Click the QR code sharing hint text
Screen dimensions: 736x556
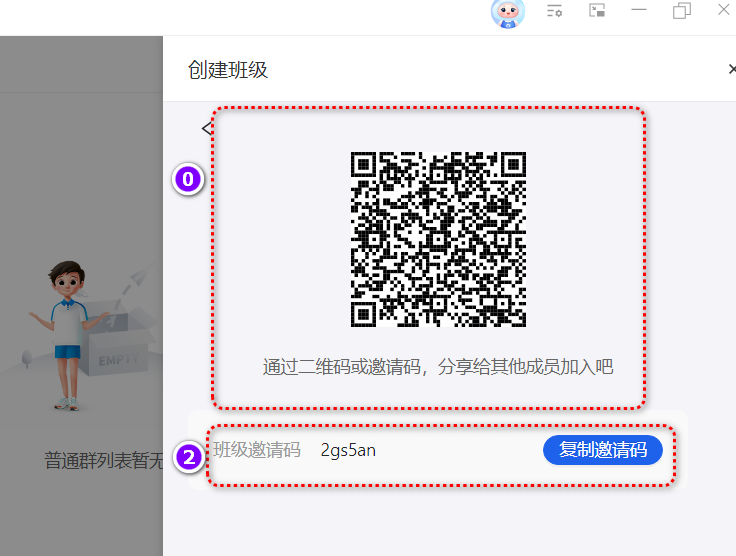pos(438,367)
